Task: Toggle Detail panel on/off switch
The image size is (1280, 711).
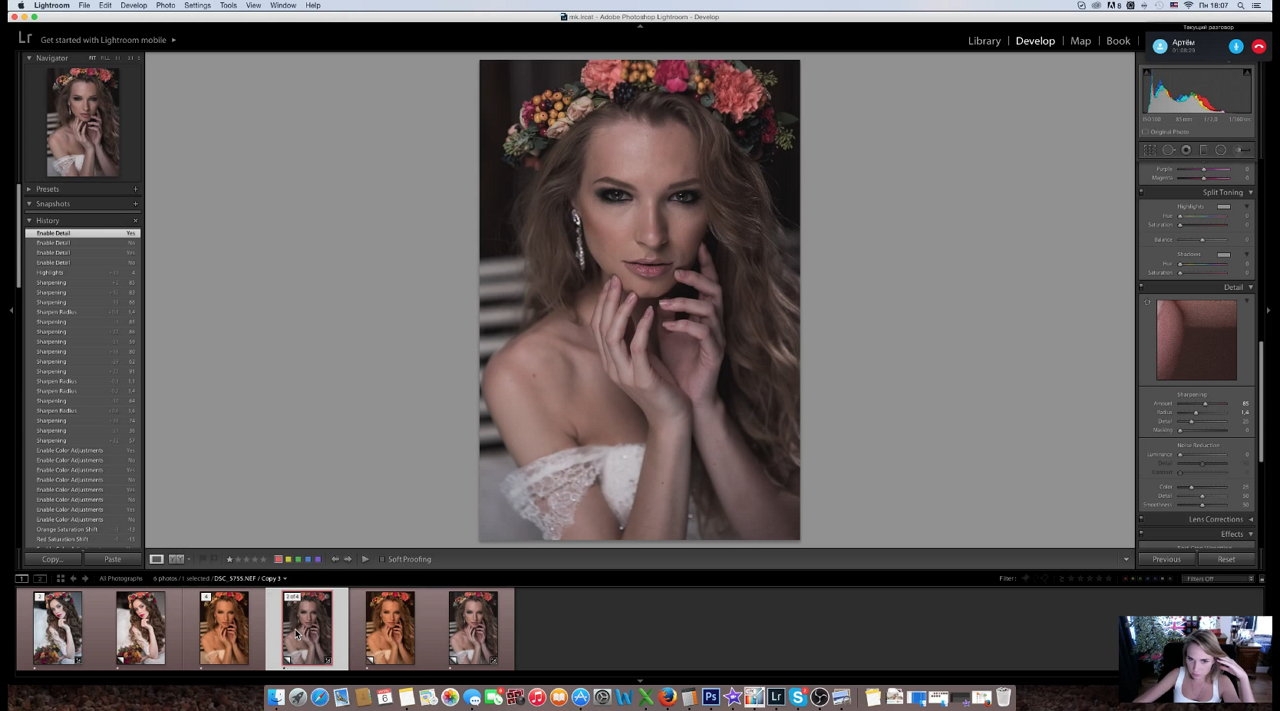Action: [x=1141, y=287]
